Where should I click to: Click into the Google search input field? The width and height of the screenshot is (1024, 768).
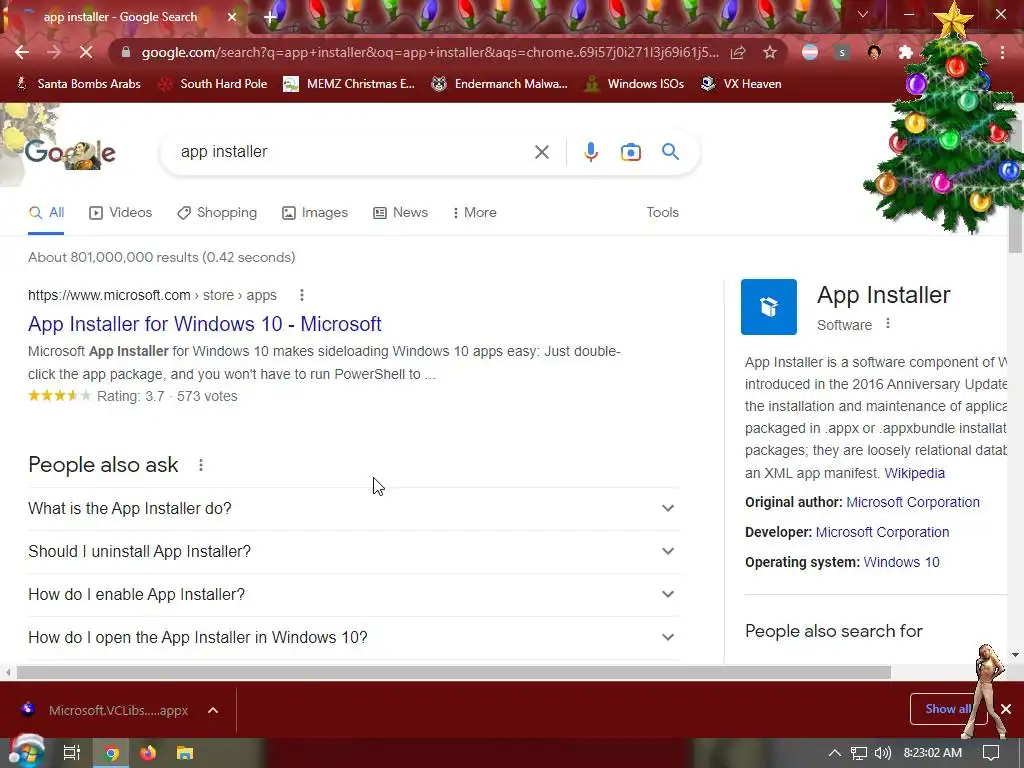tap(353, 152)
